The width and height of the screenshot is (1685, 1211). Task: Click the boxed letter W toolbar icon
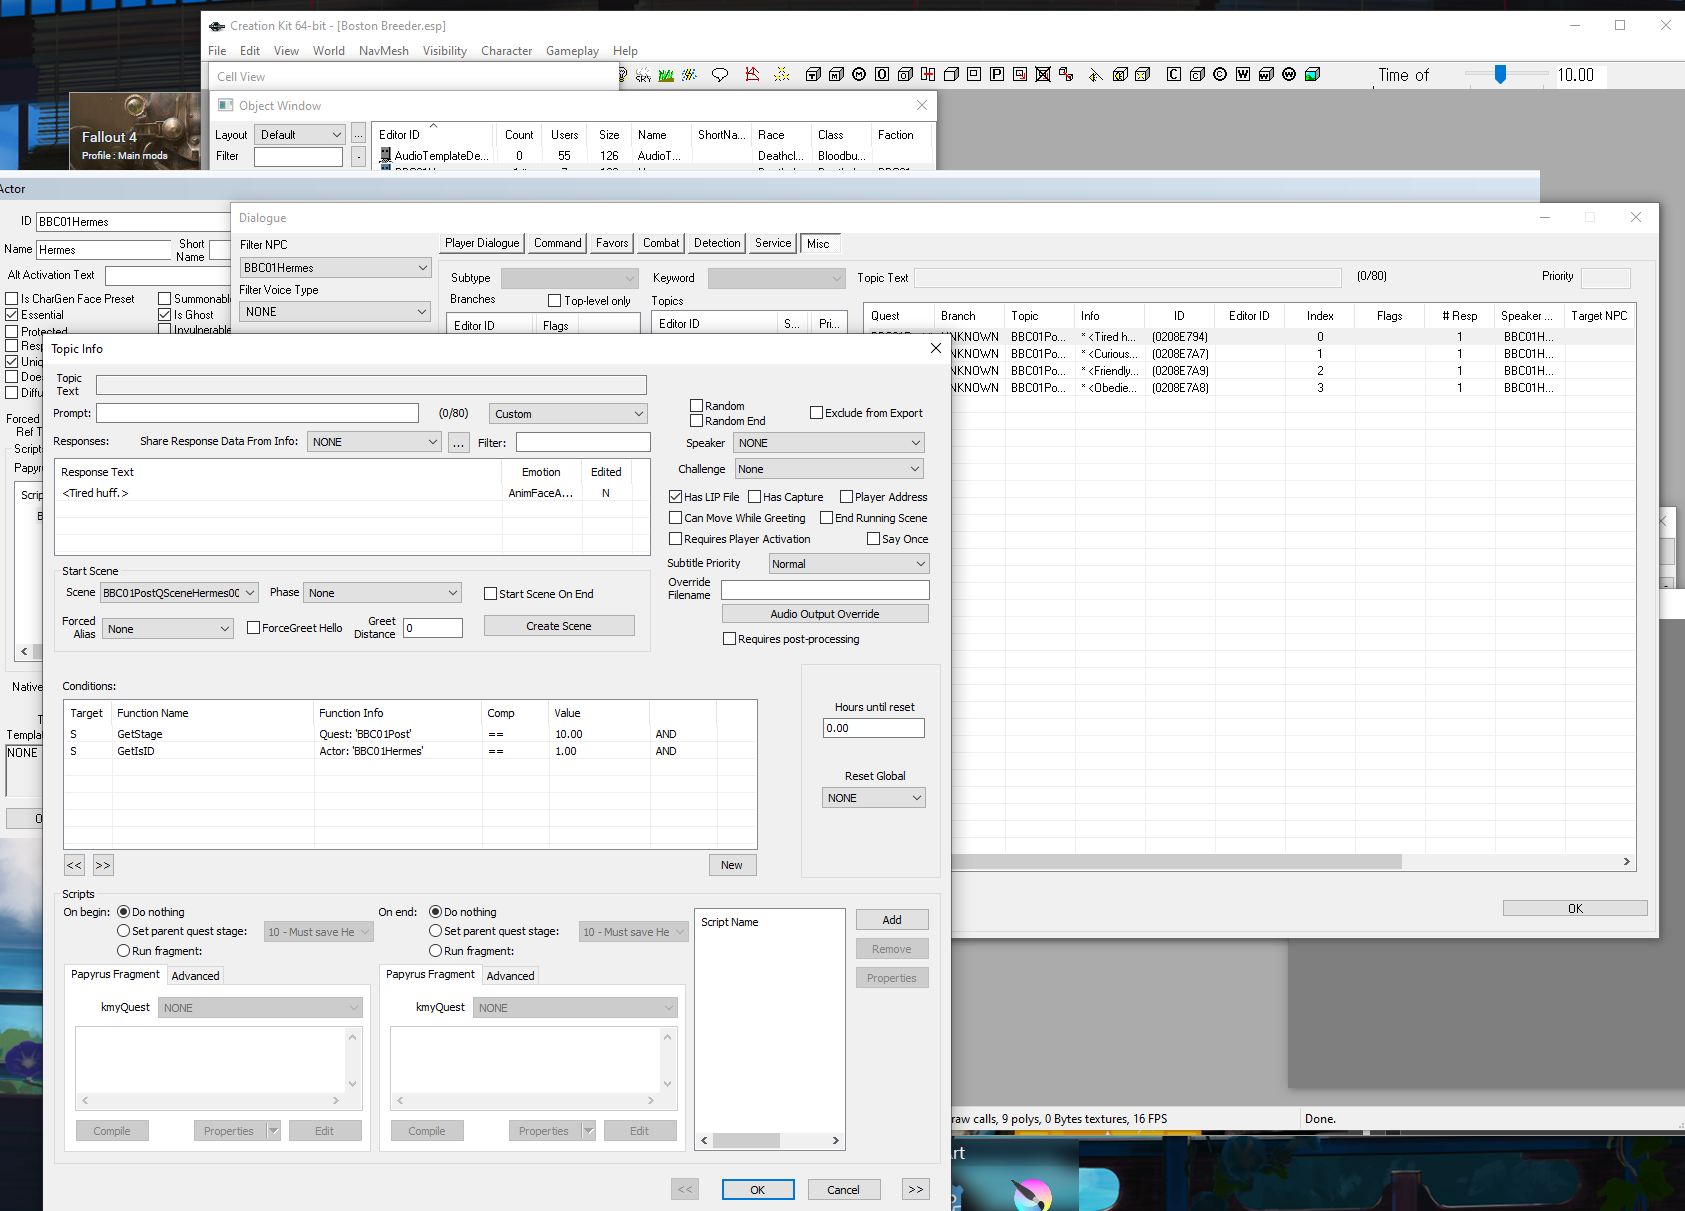[1243, 74]
